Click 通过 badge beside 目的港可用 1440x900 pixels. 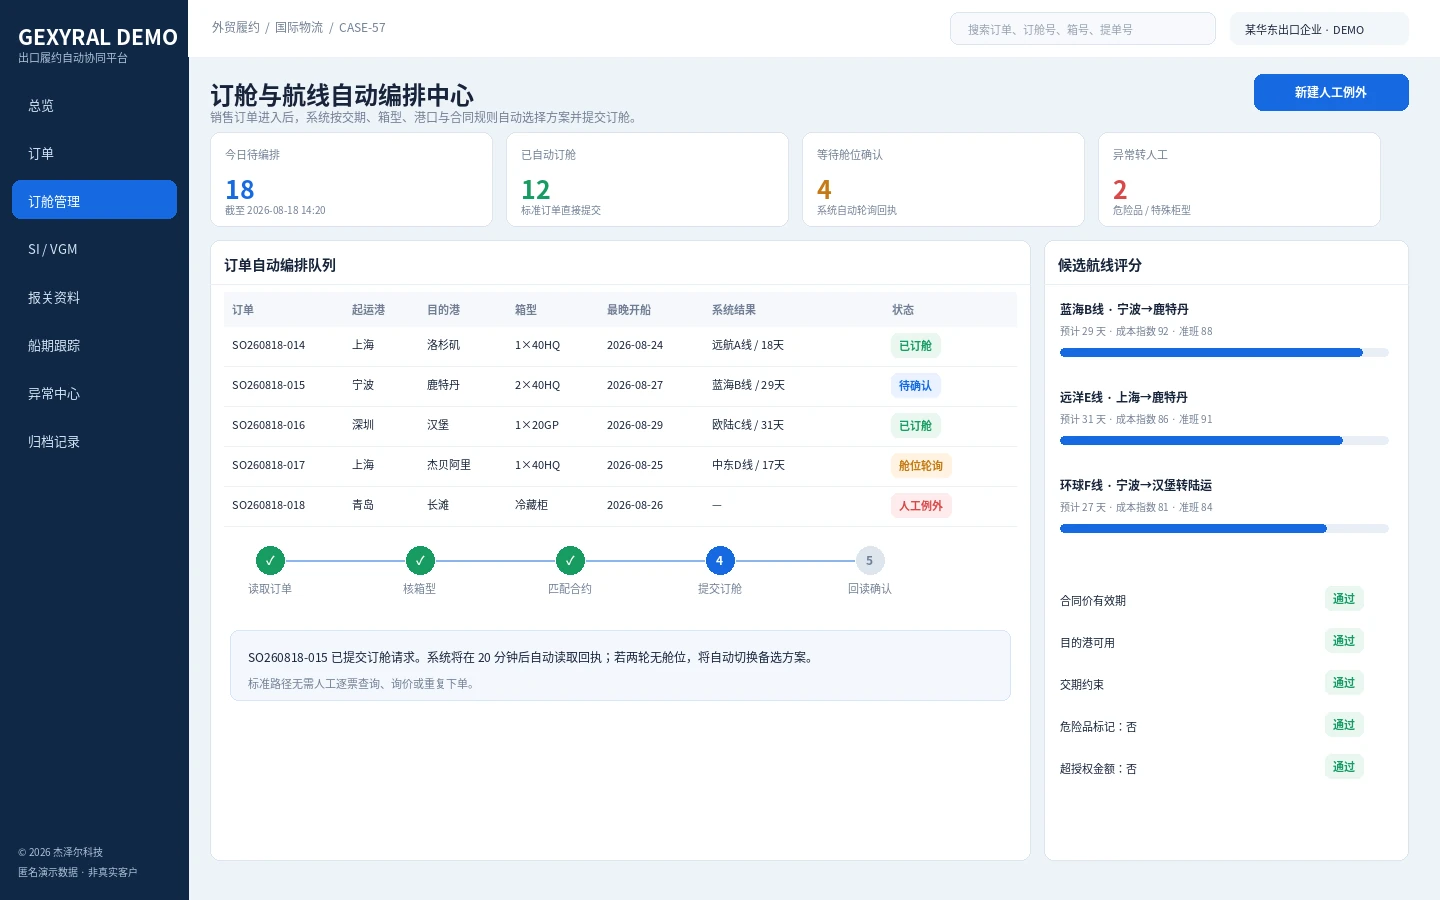click(1344, 641)
